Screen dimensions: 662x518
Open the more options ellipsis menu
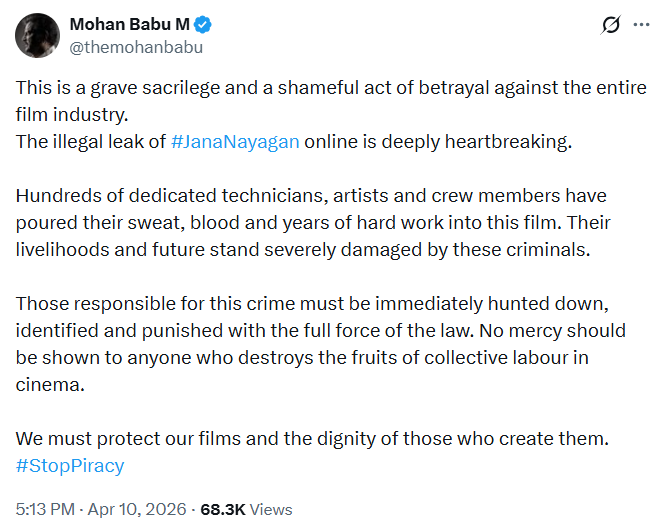pos(639,27)
